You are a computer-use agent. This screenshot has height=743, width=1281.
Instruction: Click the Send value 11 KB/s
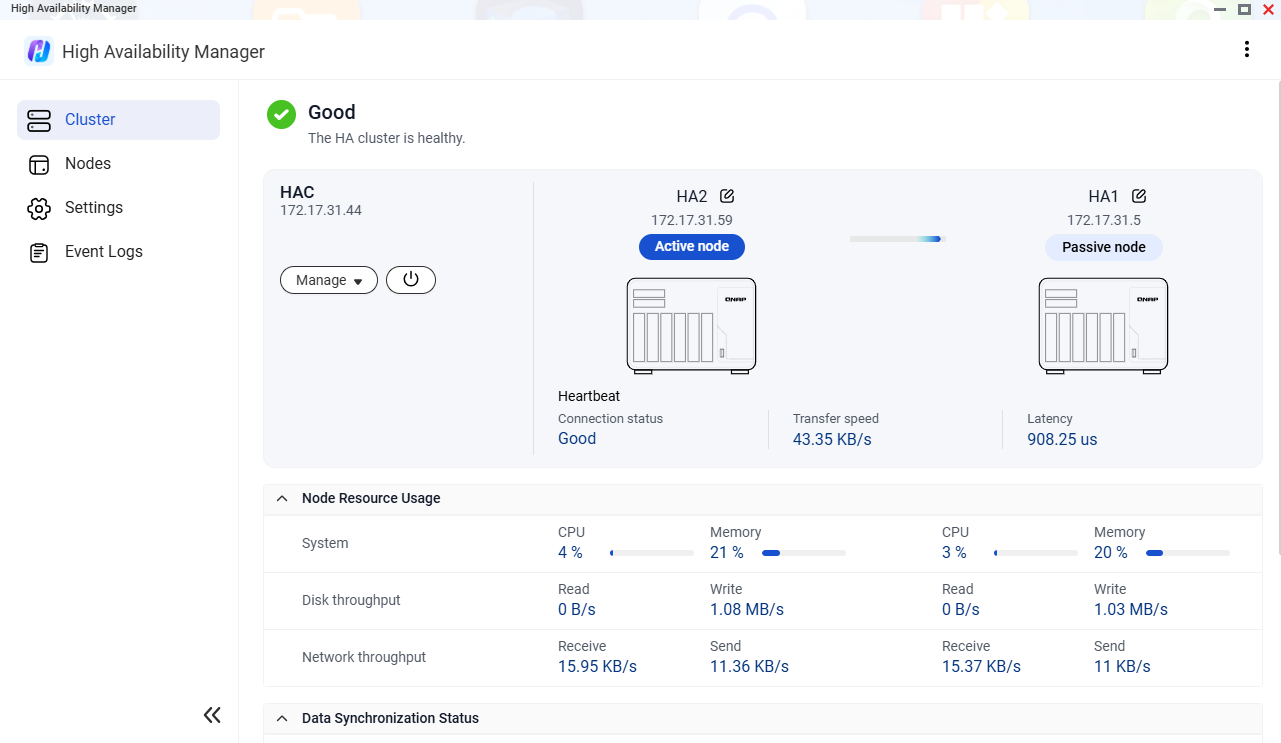pos(1122,666)
